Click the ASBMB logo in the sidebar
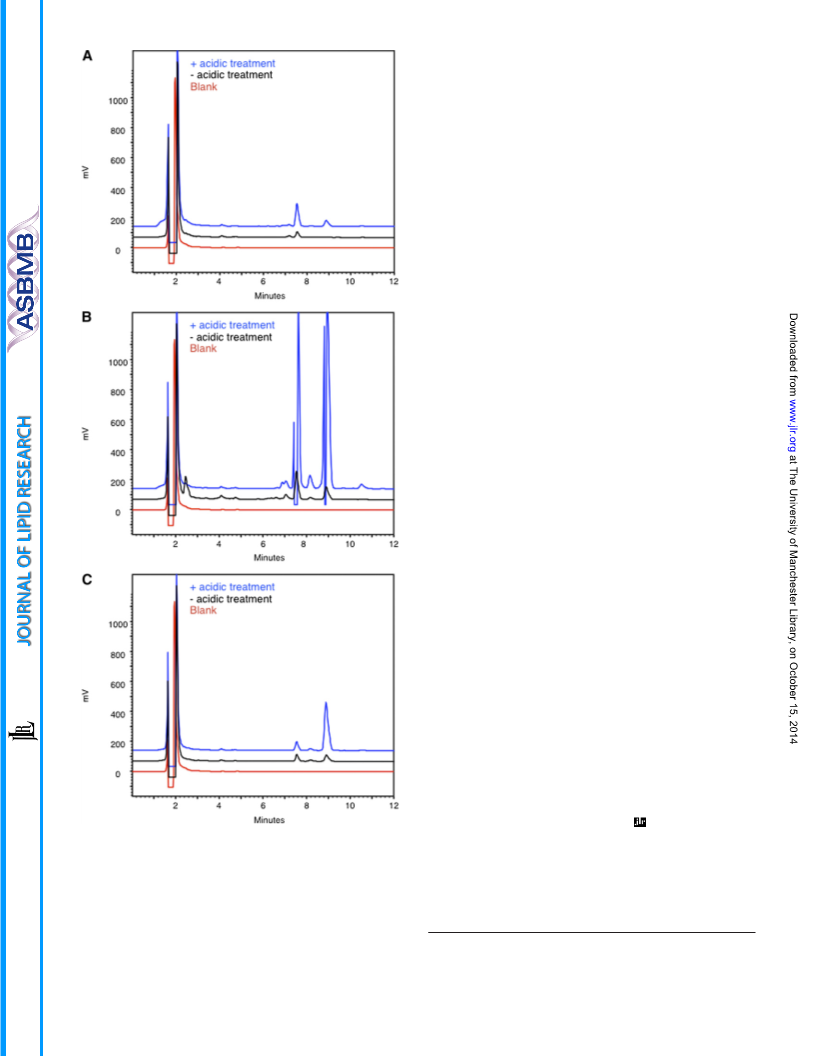This screenshot has width=816, height=1056. tap(23, 279)
